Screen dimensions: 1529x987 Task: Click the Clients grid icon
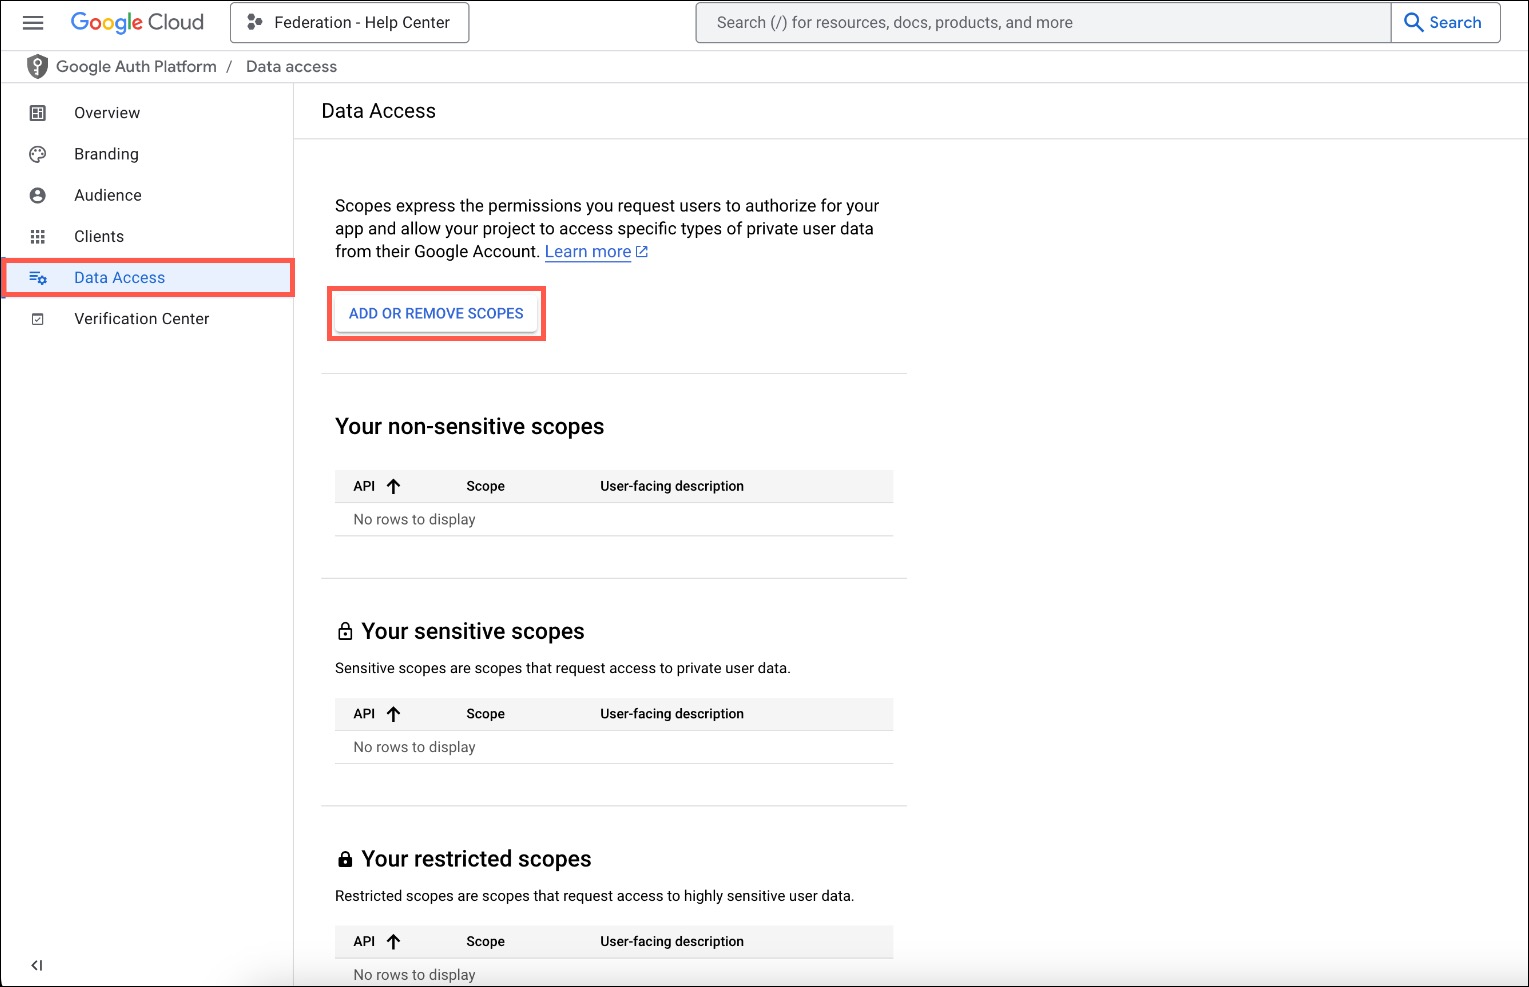point(37,236)
